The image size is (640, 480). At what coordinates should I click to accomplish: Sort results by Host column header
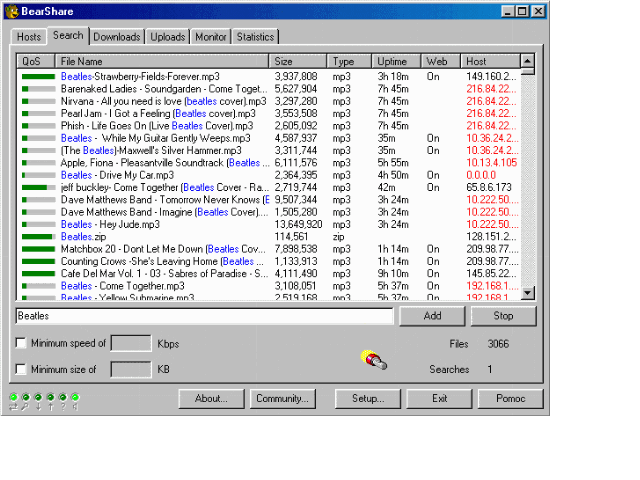click(x=491, y=61)
